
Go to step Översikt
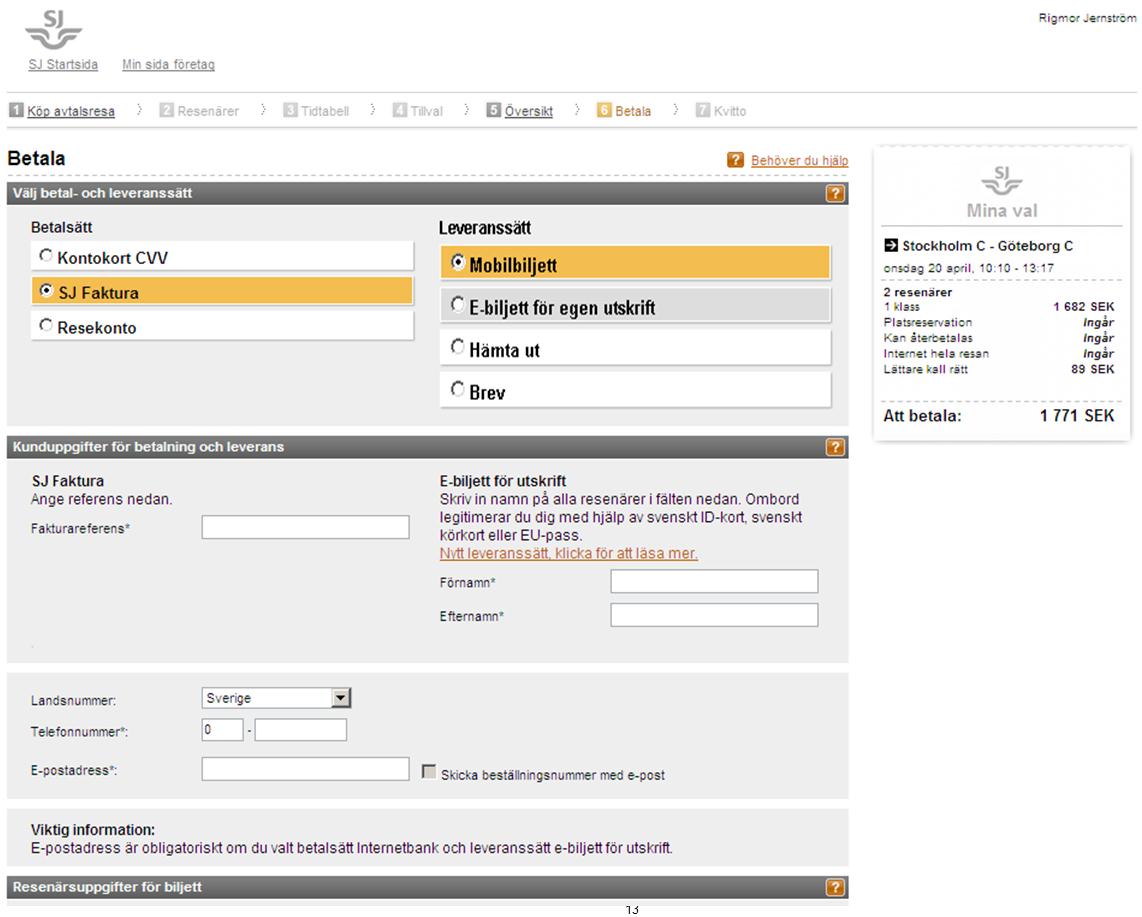pyautogui.click(x=529, y=111)
